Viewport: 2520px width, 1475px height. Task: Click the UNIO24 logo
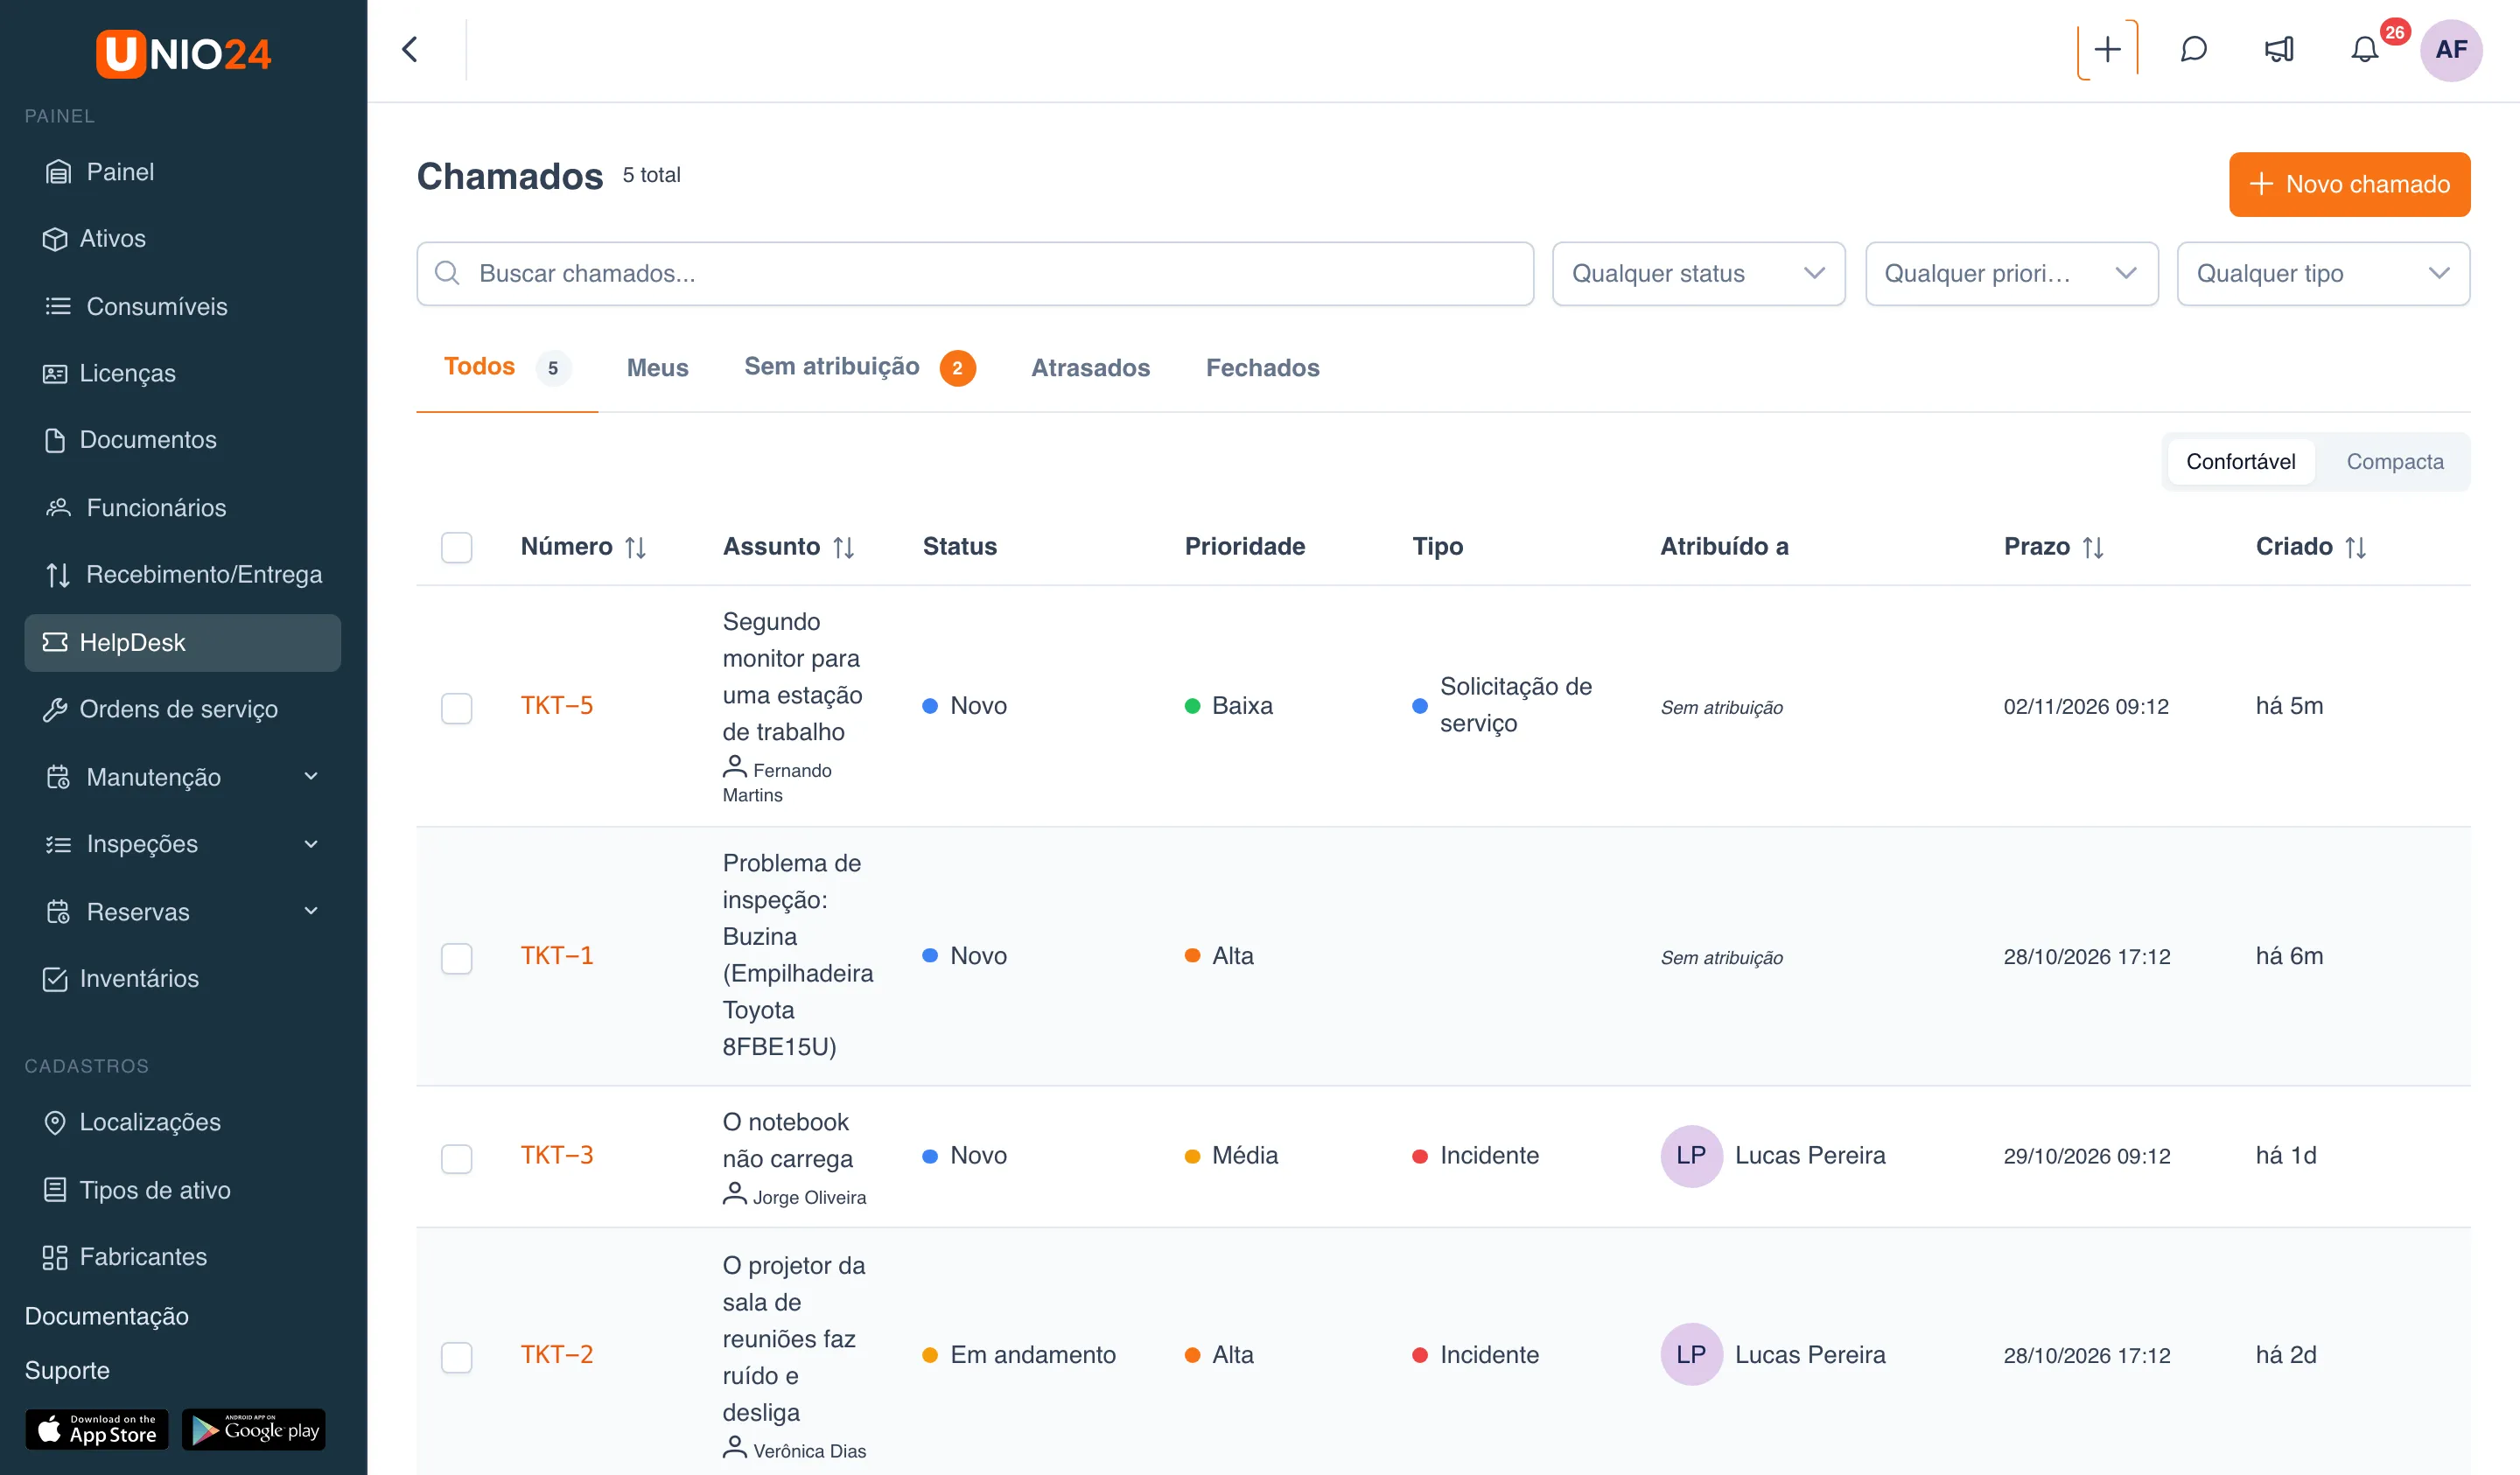click(183, 53)
